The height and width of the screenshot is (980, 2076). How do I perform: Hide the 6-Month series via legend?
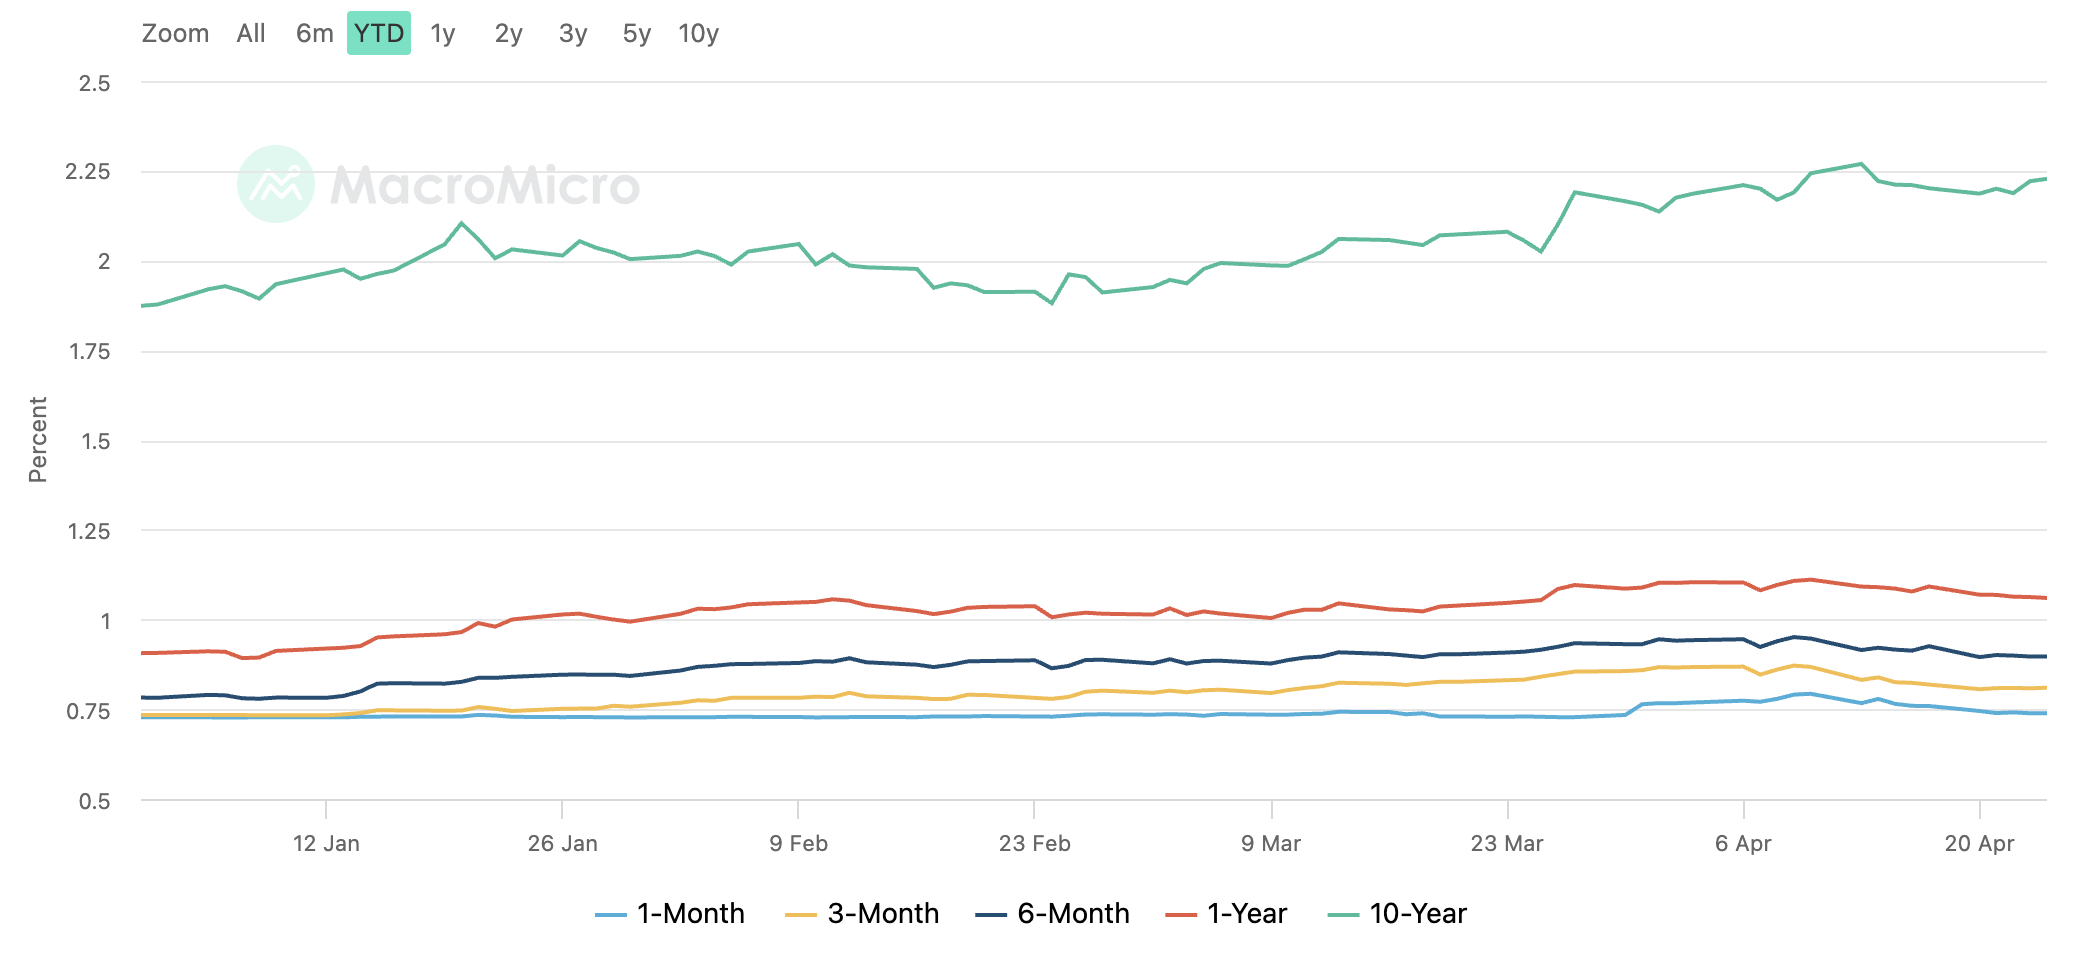point(1053,914)
